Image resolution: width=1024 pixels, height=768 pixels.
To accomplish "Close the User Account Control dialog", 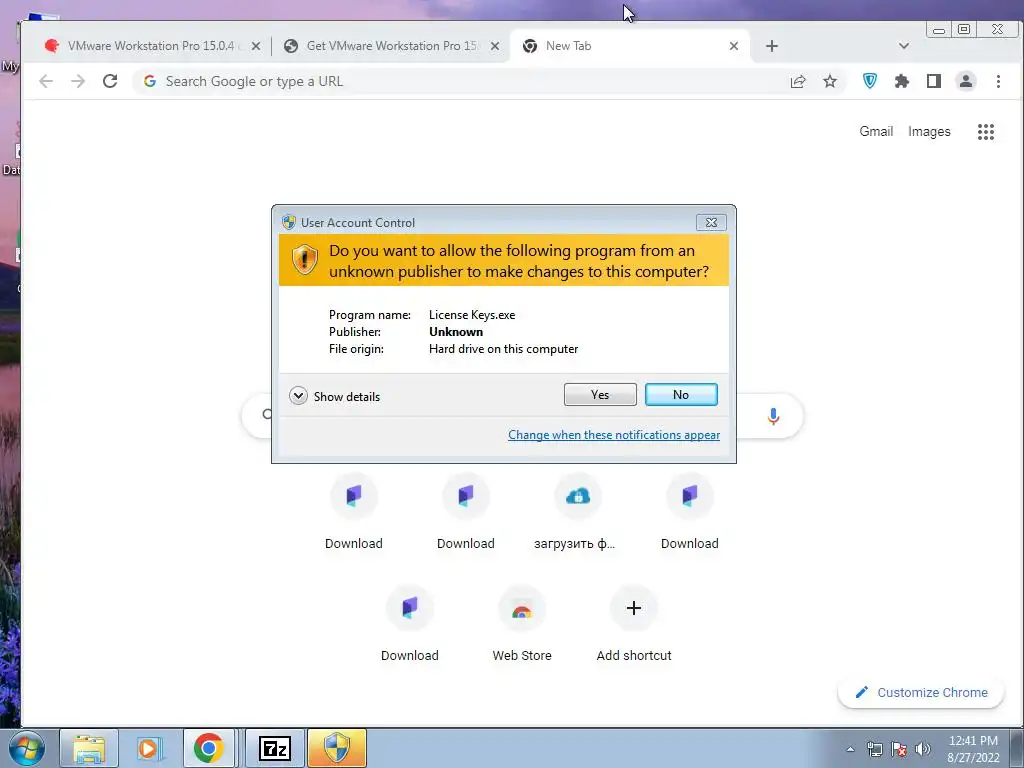I will click(x=711, y=223).
